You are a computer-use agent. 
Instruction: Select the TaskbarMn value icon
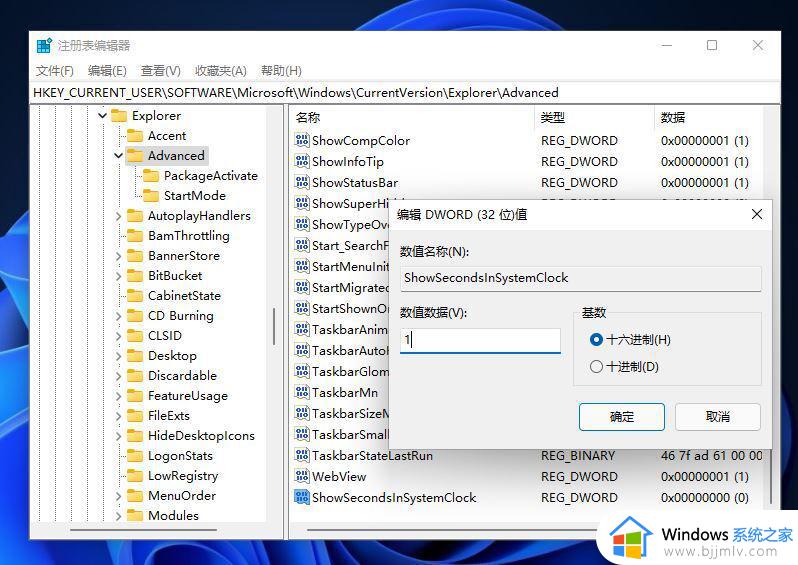coord(302,392)
